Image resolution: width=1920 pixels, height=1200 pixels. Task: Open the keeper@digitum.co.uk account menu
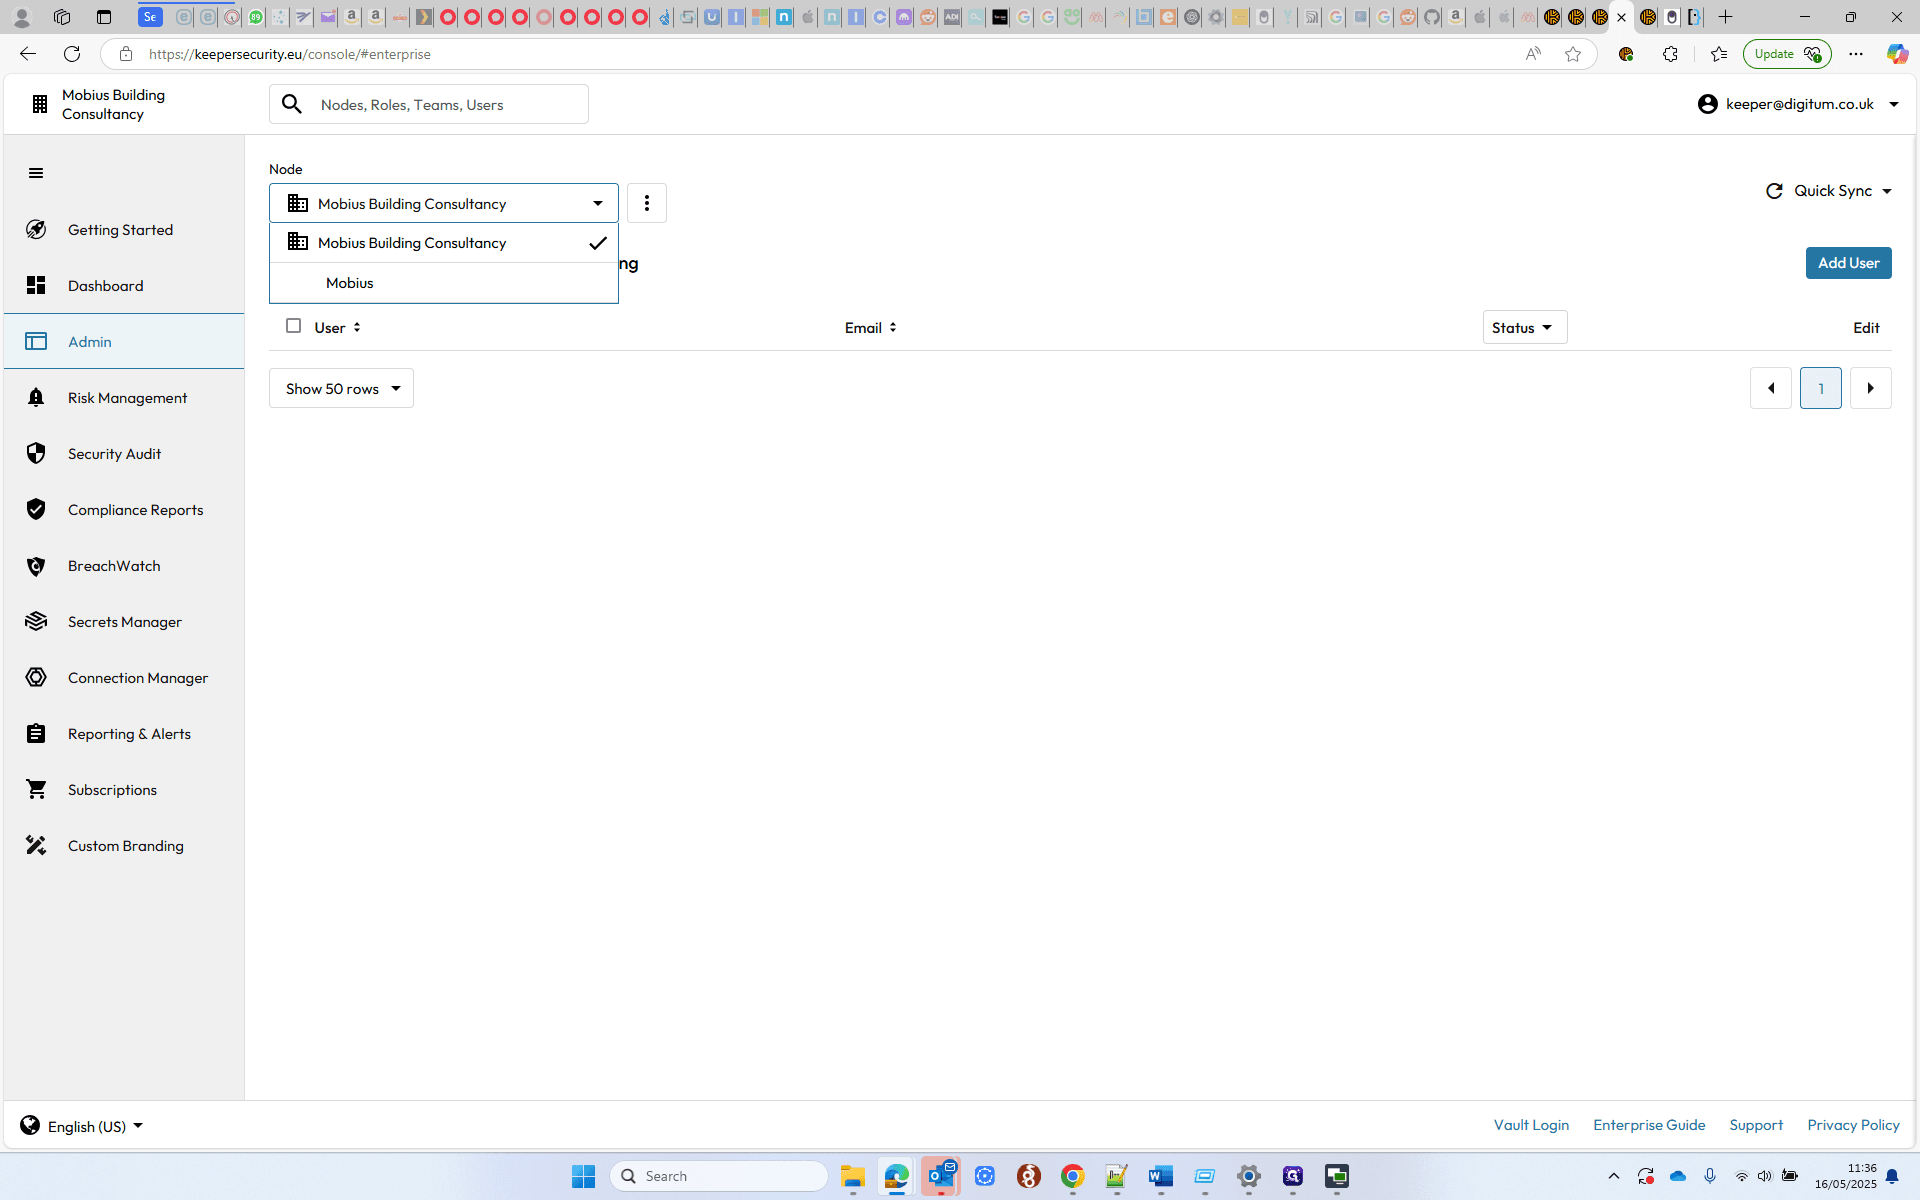pyautogui.click(x=1798, y=104)
